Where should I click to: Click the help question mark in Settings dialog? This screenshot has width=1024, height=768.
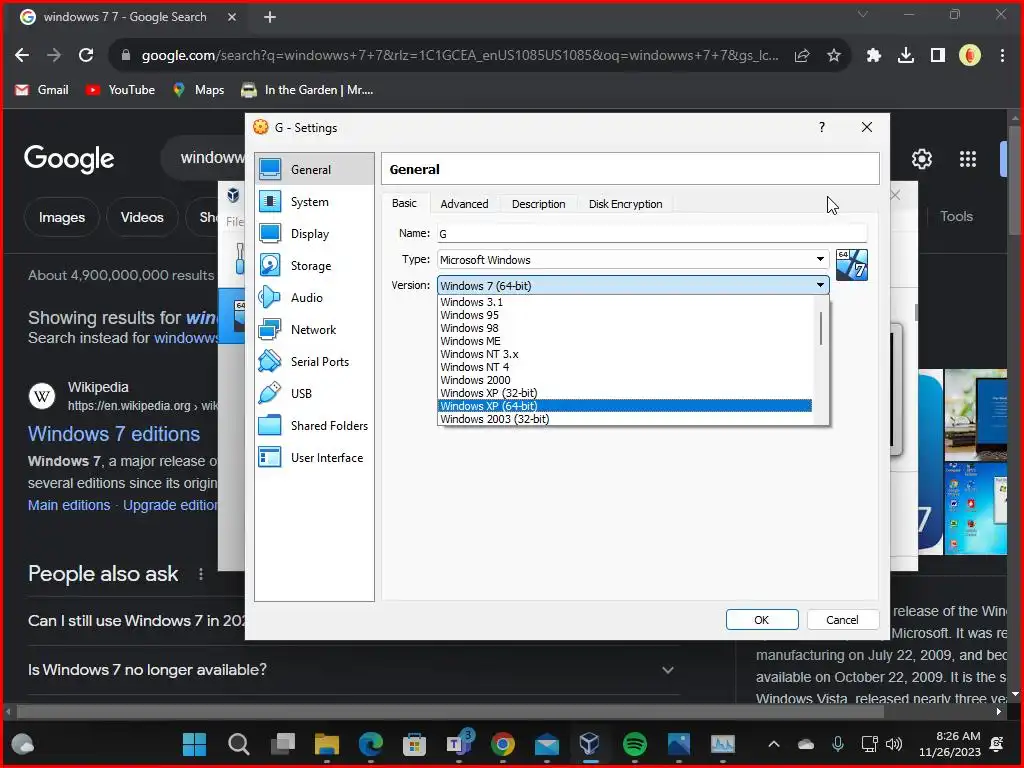point(822,127)
